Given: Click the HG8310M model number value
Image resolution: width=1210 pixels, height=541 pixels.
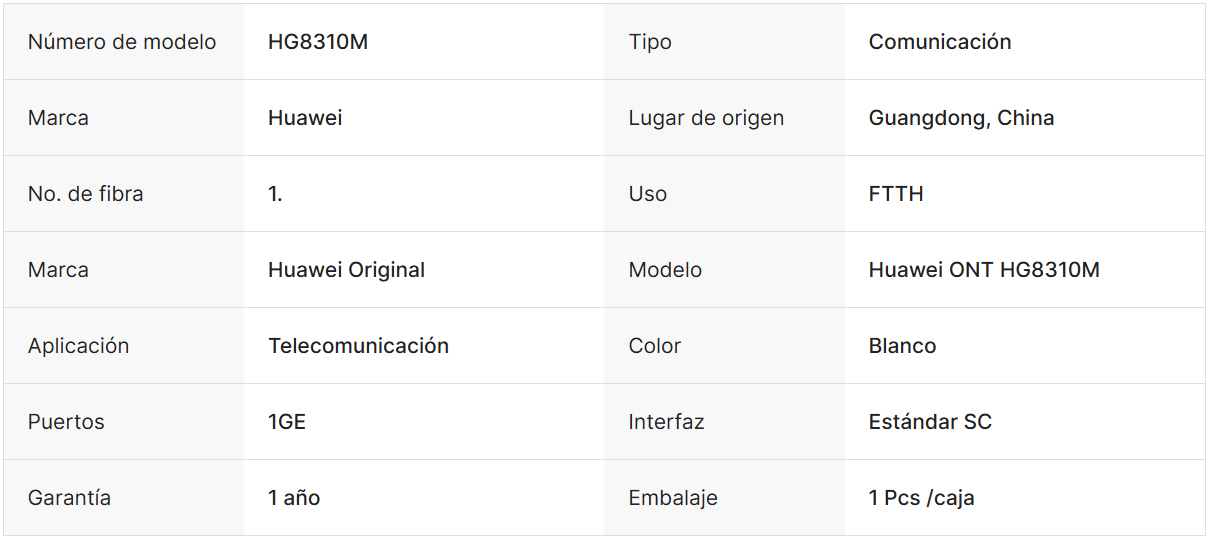Looking at the screenshot, I should click(x=318, y=42).
